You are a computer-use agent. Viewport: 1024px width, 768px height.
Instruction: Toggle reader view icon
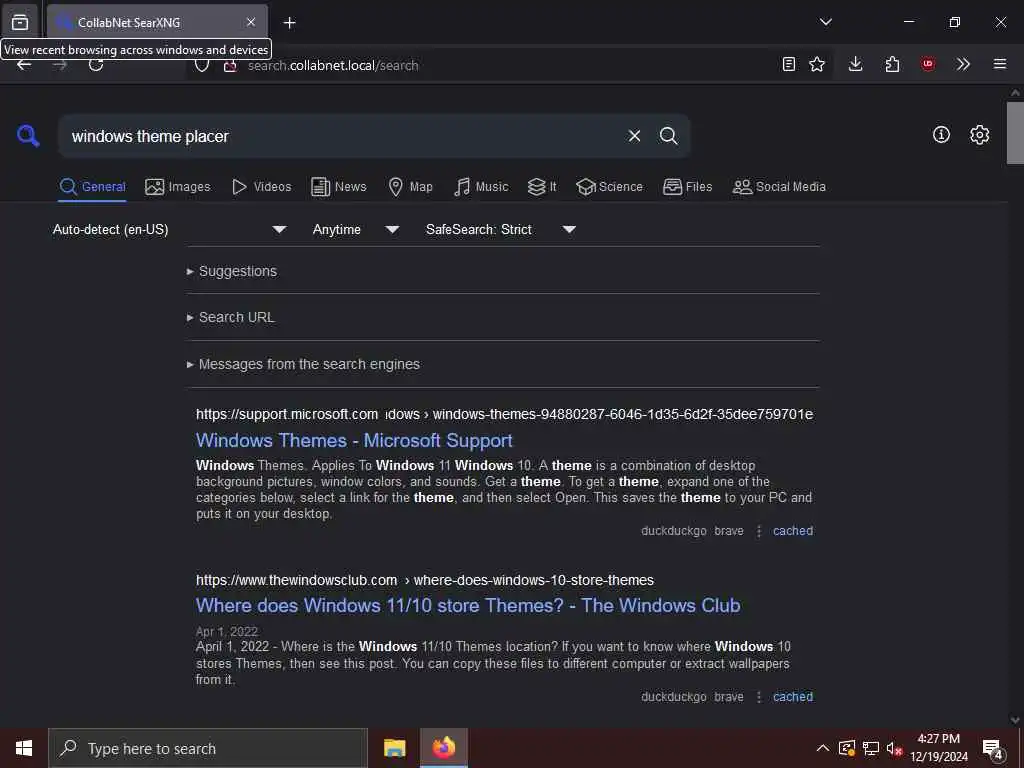click(789, 64)
